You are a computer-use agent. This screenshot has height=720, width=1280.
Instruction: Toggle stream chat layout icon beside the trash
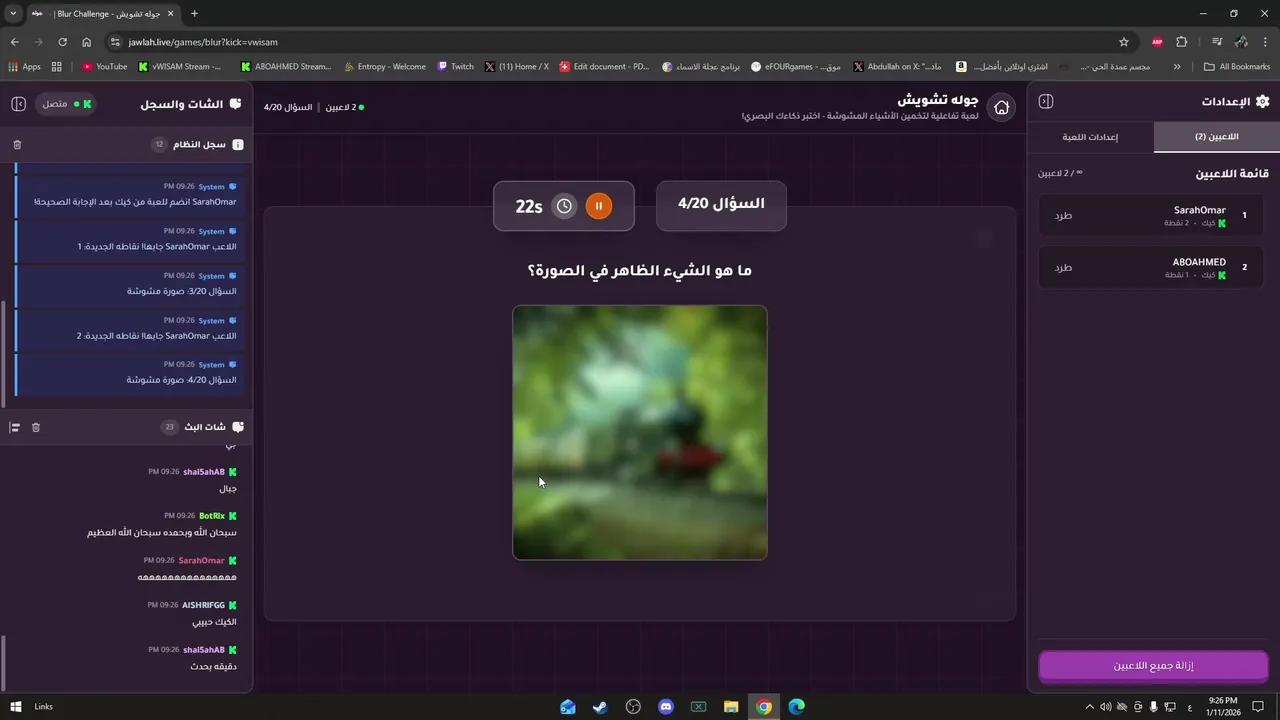pyautogui.click(x=15, y=427)
